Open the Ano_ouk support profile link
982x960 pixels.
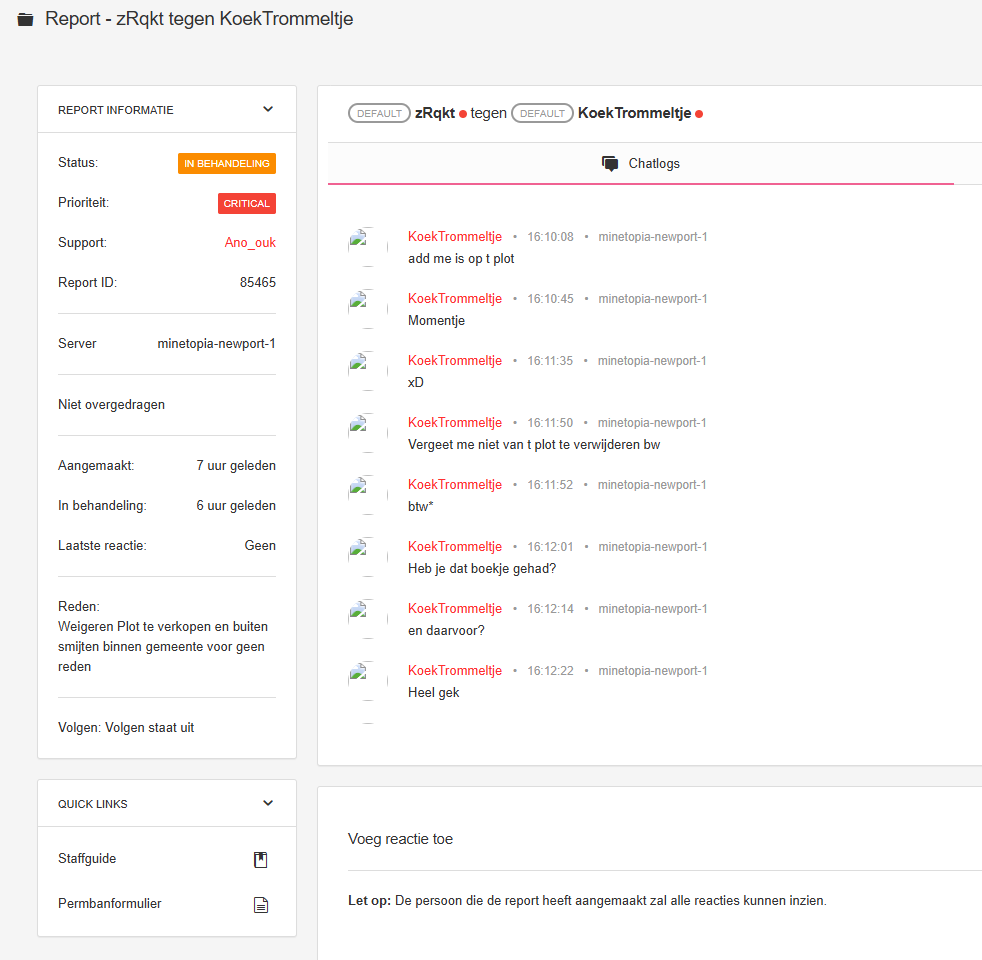click(250, 242)
